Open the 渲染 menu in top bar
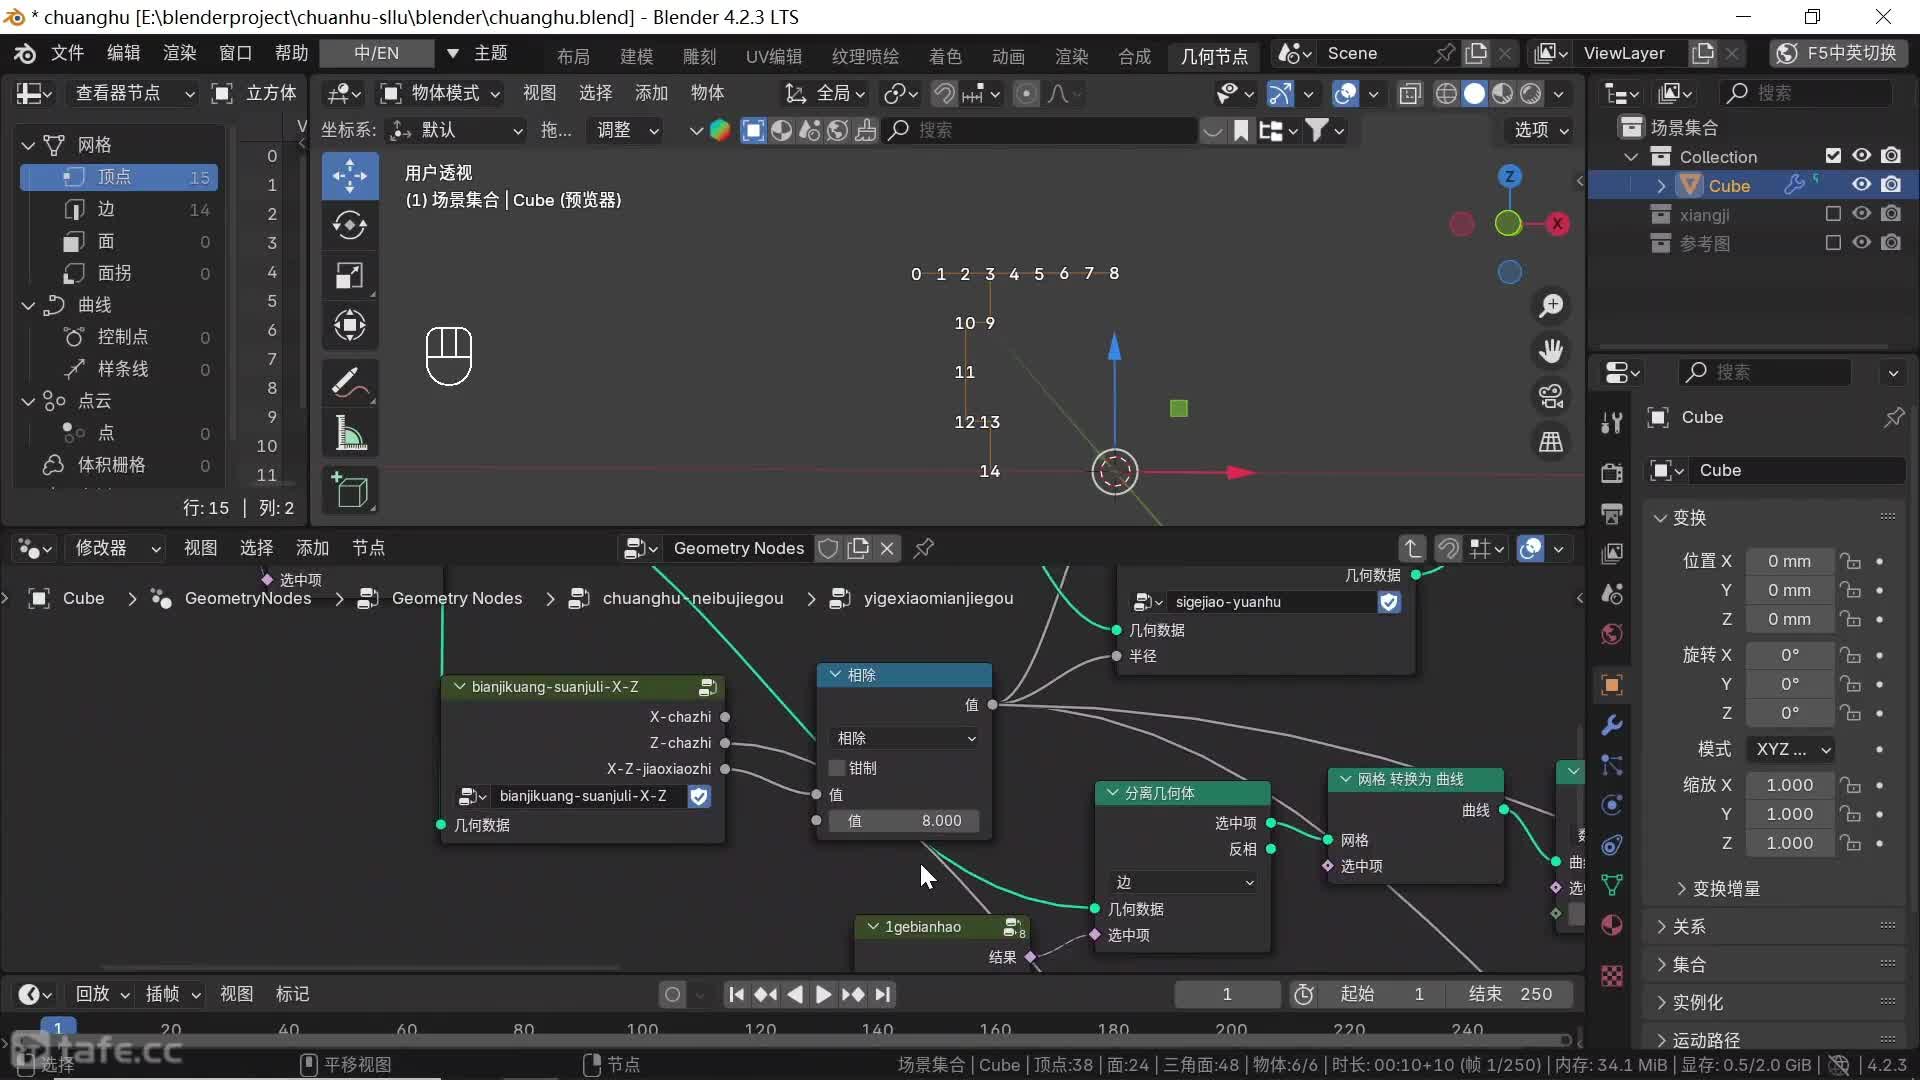1920x1080 pixels. point(179,53)
